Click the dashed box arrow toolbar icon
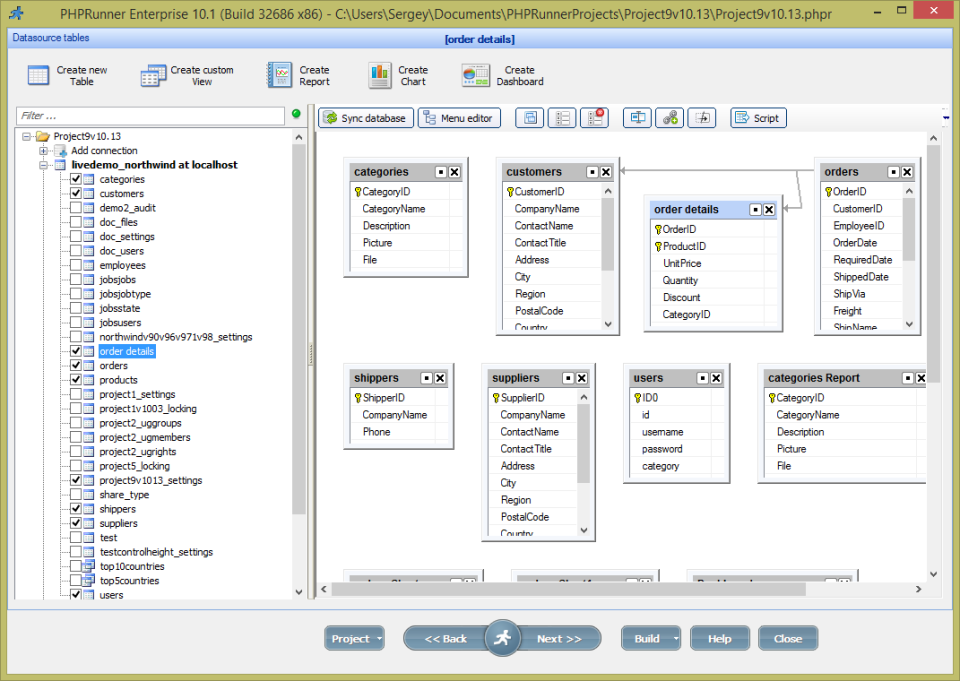This screenshot has width=960, height=681. click(702, 118)
